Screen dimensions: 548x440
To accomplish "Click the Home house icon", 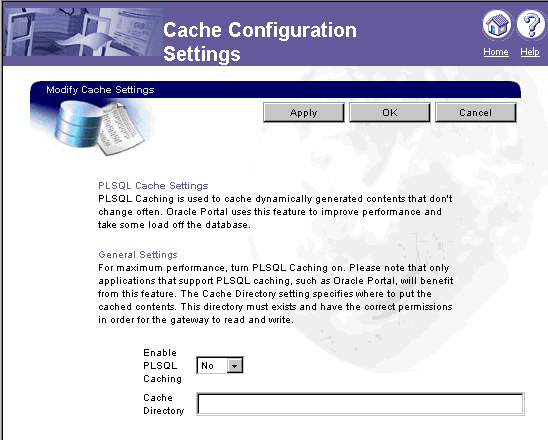I will pos(497,25).
